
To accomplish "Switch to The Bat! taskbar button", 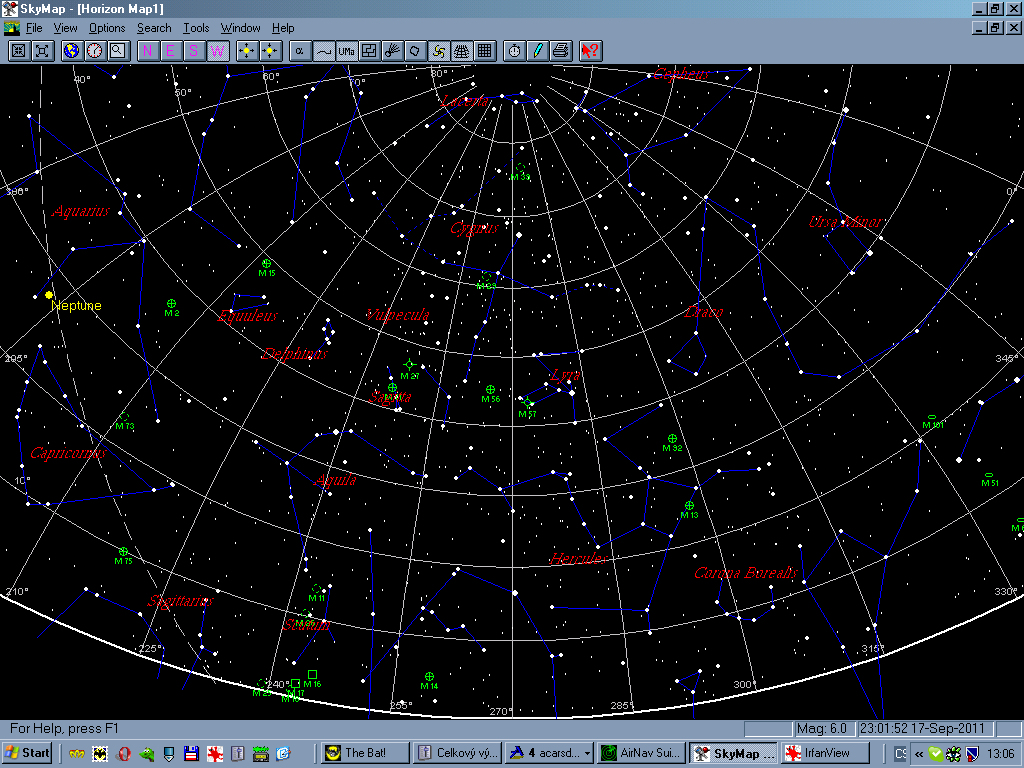I will 365,753.
